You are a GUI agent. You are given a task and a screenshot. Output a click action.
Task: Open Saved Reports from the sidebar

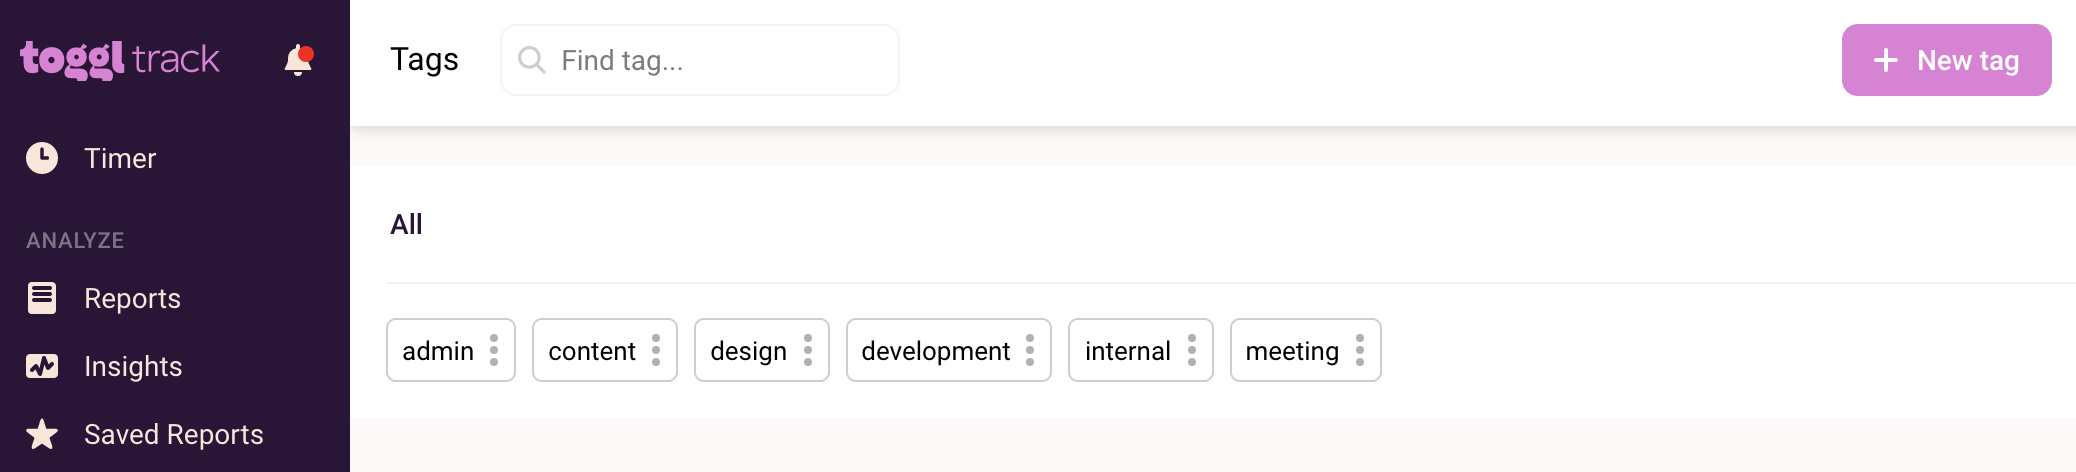click(173, 434)
